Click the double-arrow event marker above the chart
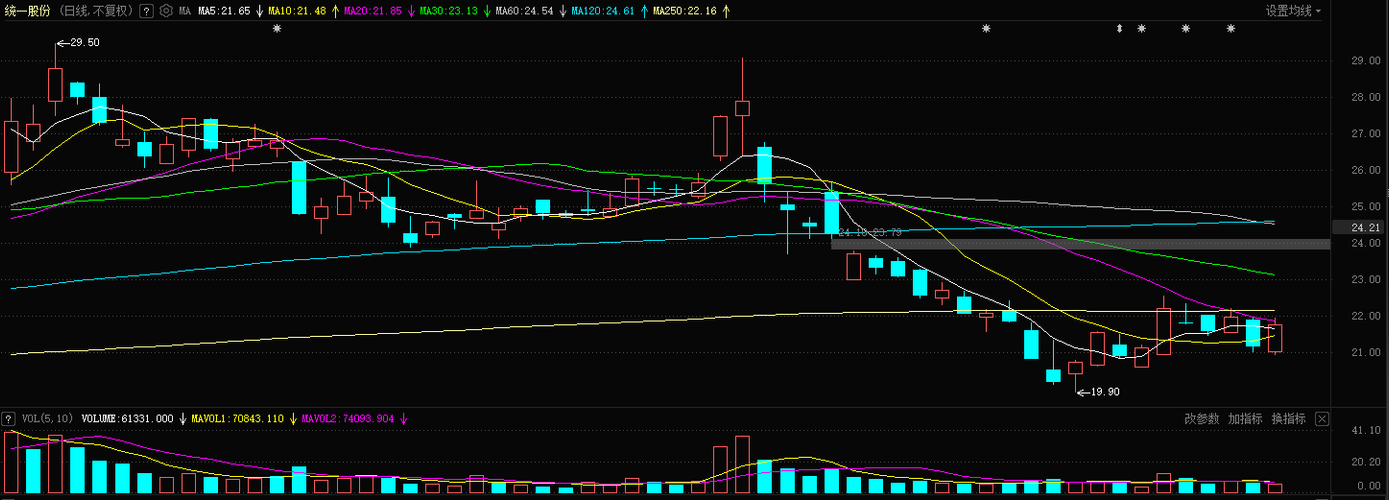 pos(1120,29)
